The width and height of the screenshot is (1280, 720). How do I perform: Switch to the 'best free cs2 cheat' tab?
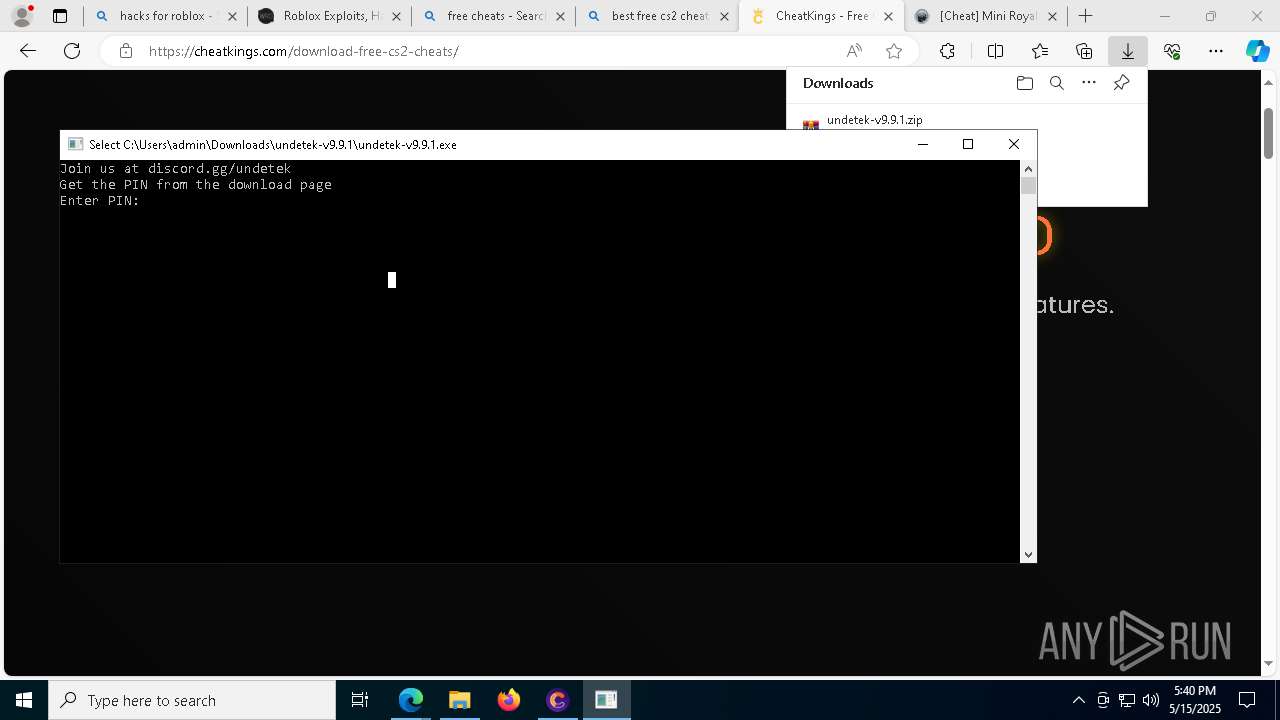click(656, 16)
